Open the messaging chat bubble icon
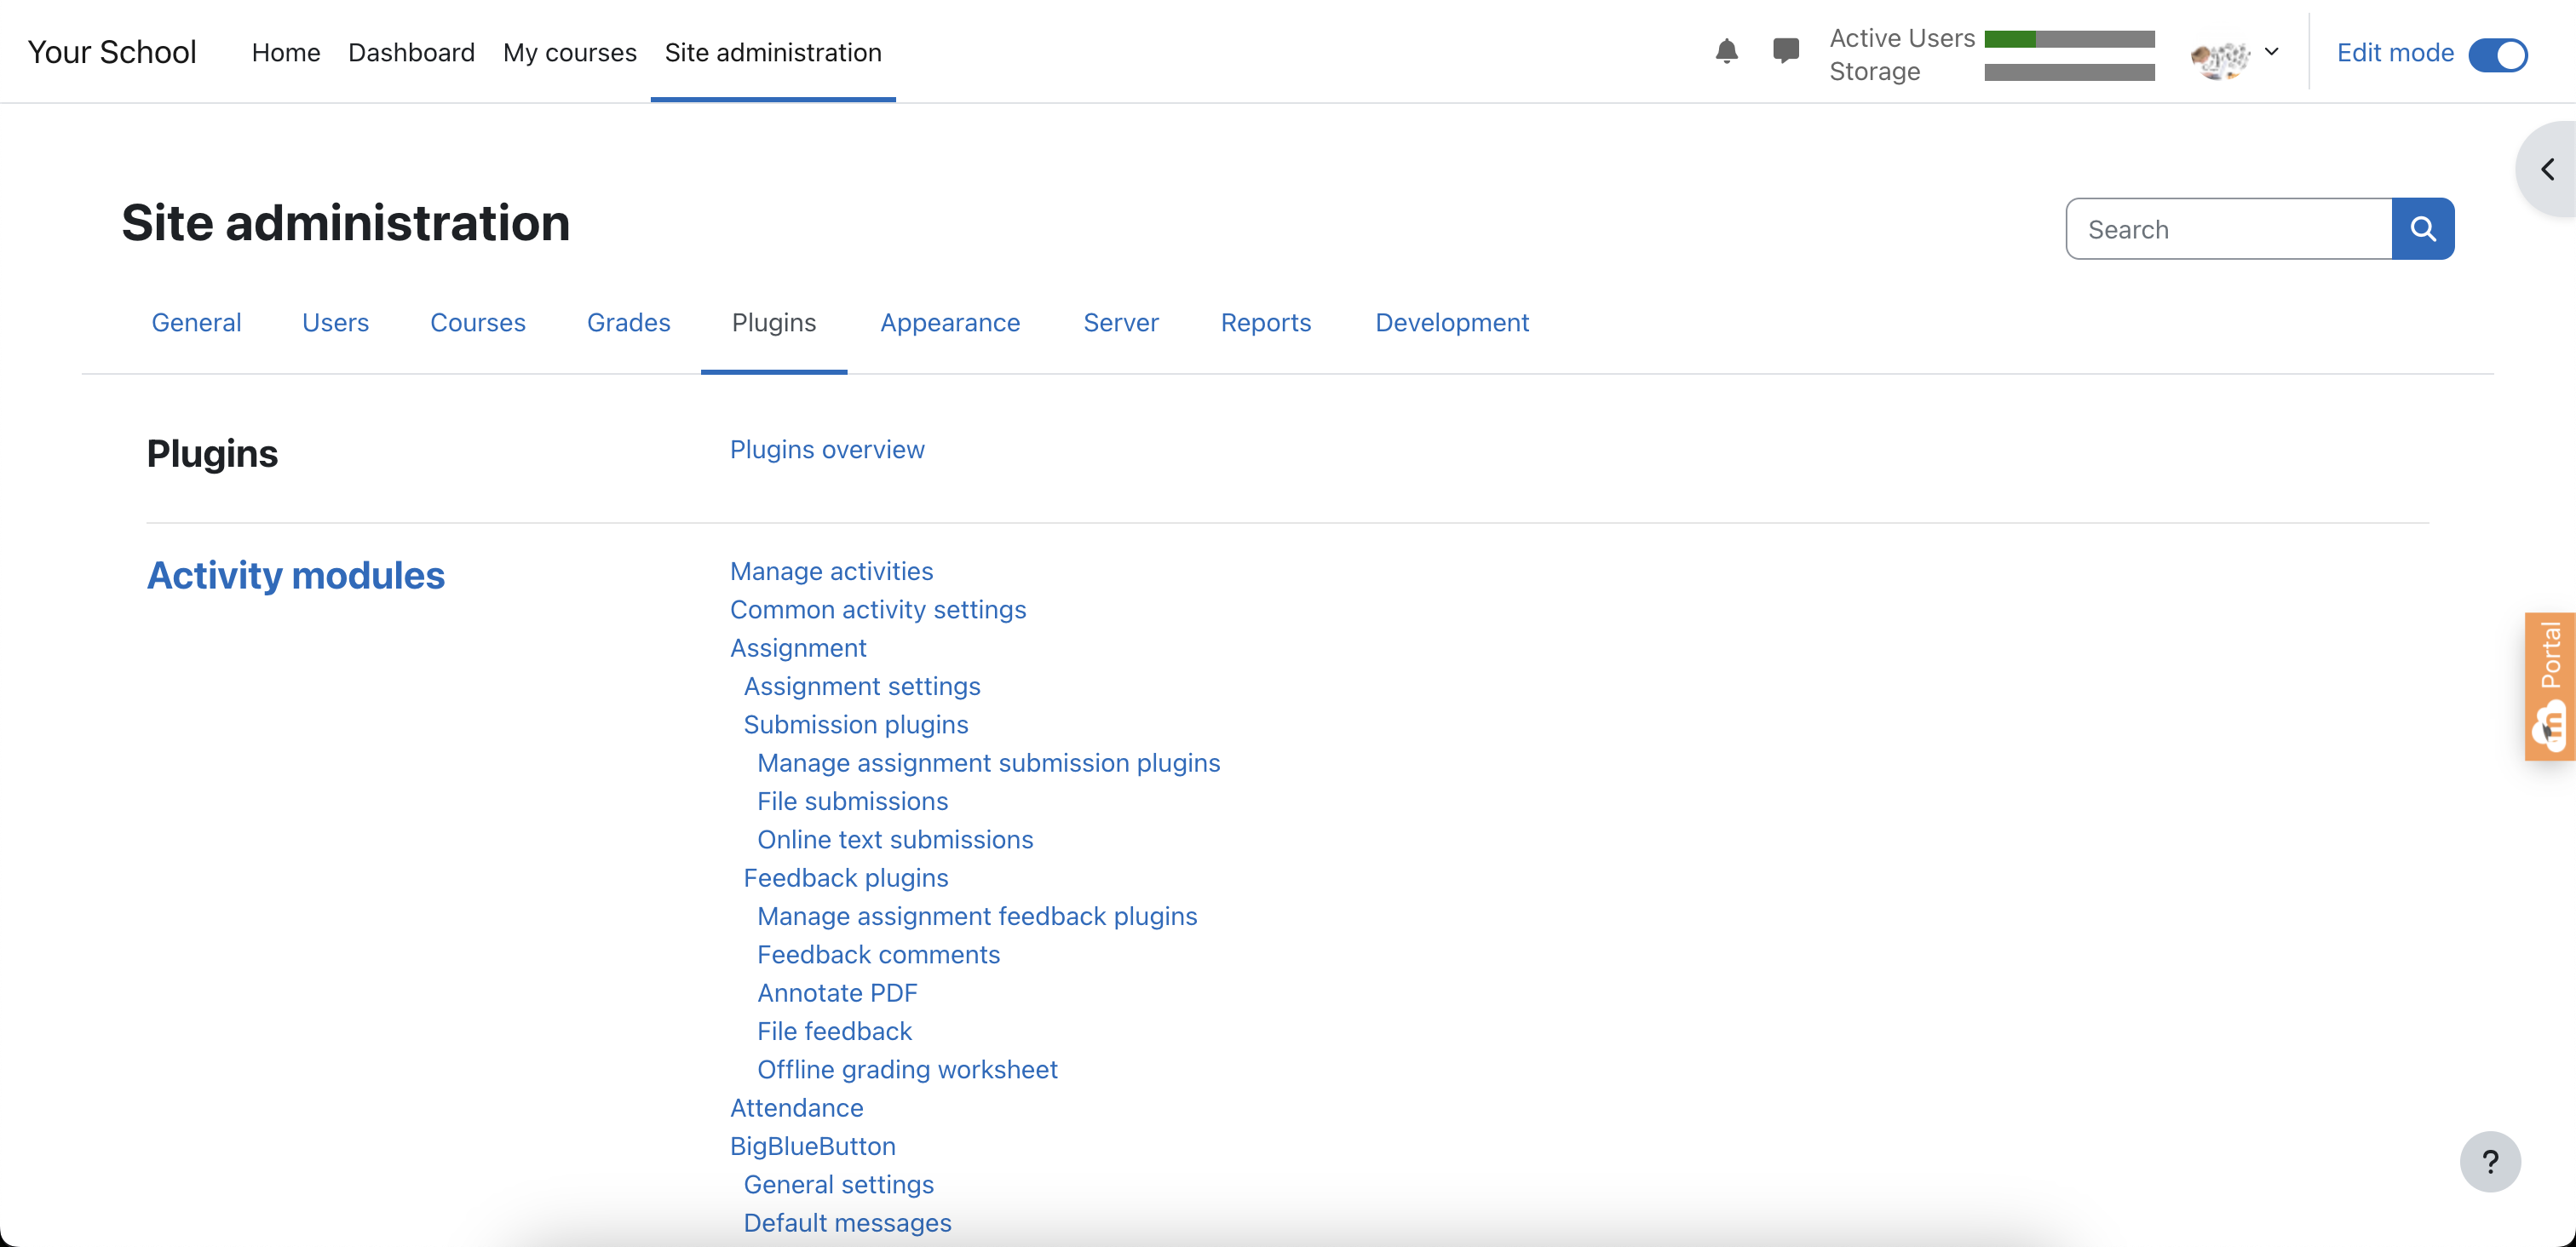2576x1247 pixels. pyautogui.click(x=1785, y=51)
